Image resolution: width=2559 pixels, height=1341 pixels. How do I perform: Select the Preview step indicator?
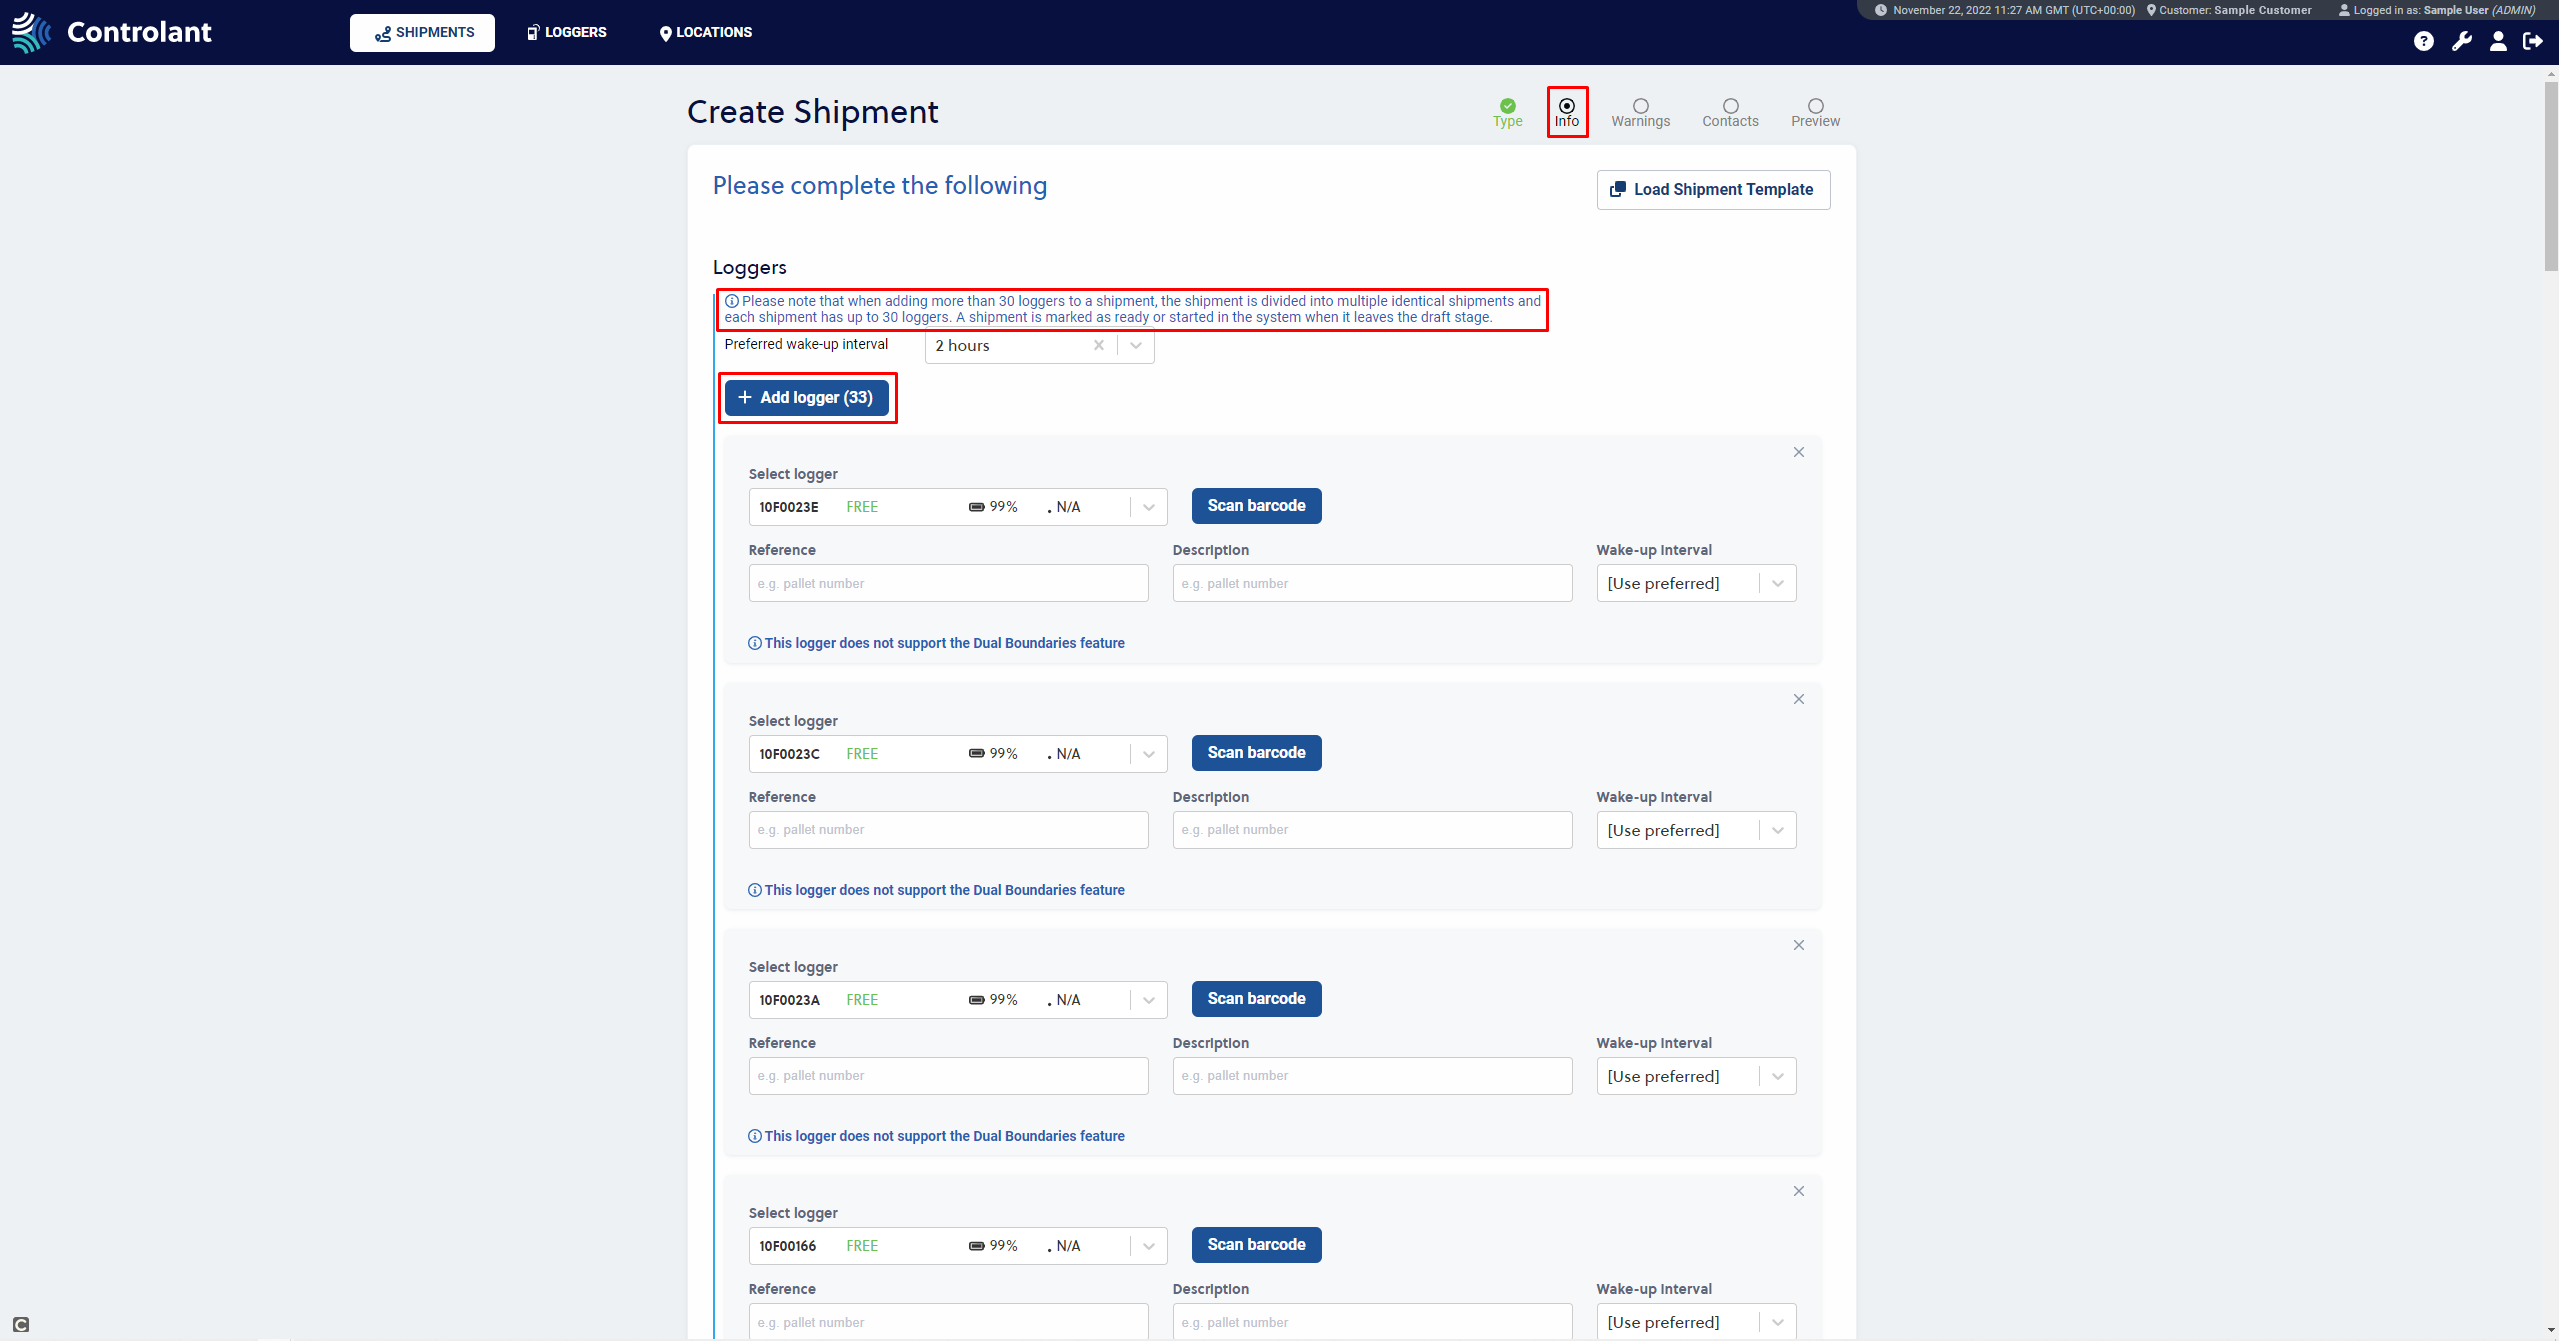[1815, 113]
